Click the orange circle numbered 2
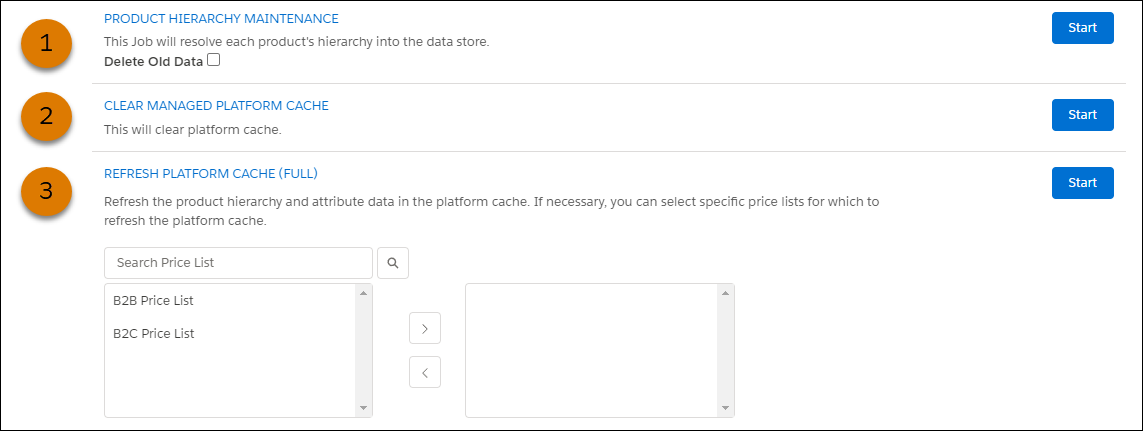Image resolution: width=1143 pixels, height=431 pixels. coord(47,116)
